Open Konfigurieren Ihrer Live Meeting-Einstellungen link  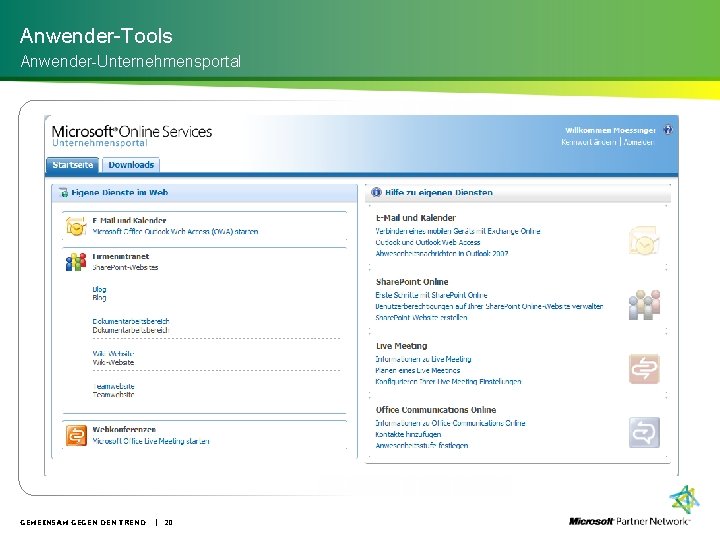click(448, 381)
